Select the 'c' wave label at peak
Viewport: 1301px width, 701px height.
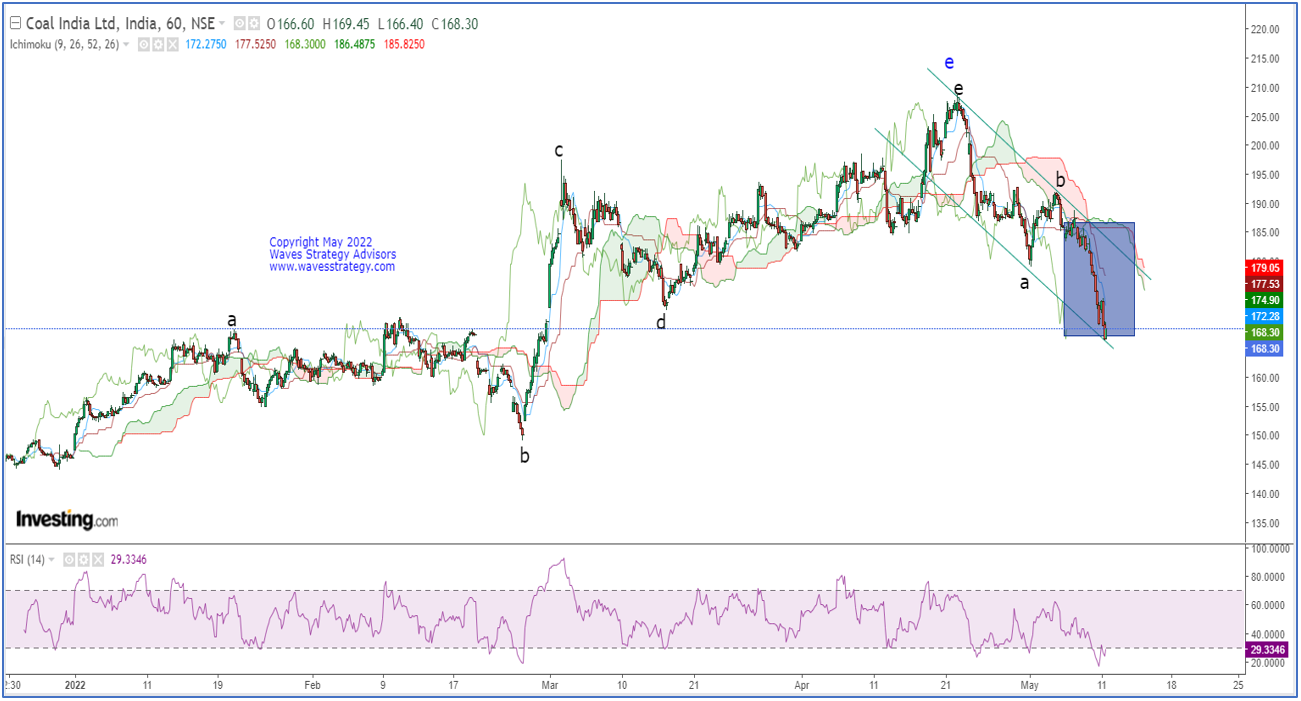[x=559, y=151]
